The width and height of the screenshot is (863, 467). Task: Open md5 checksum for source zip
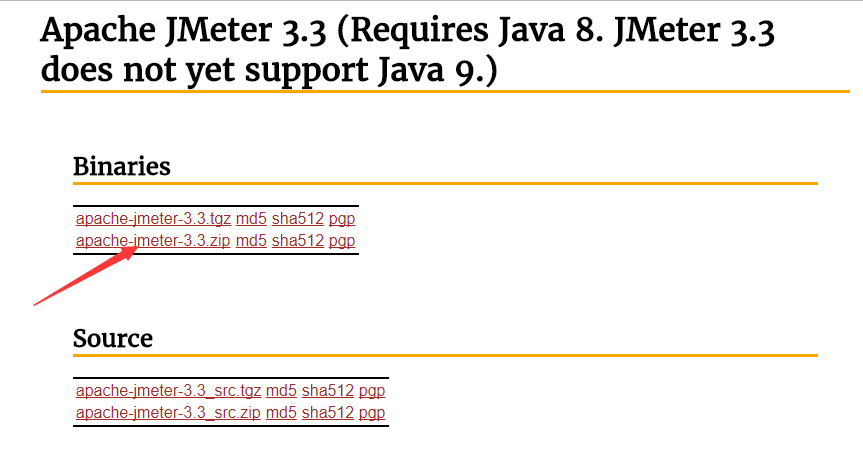point(281,413)
